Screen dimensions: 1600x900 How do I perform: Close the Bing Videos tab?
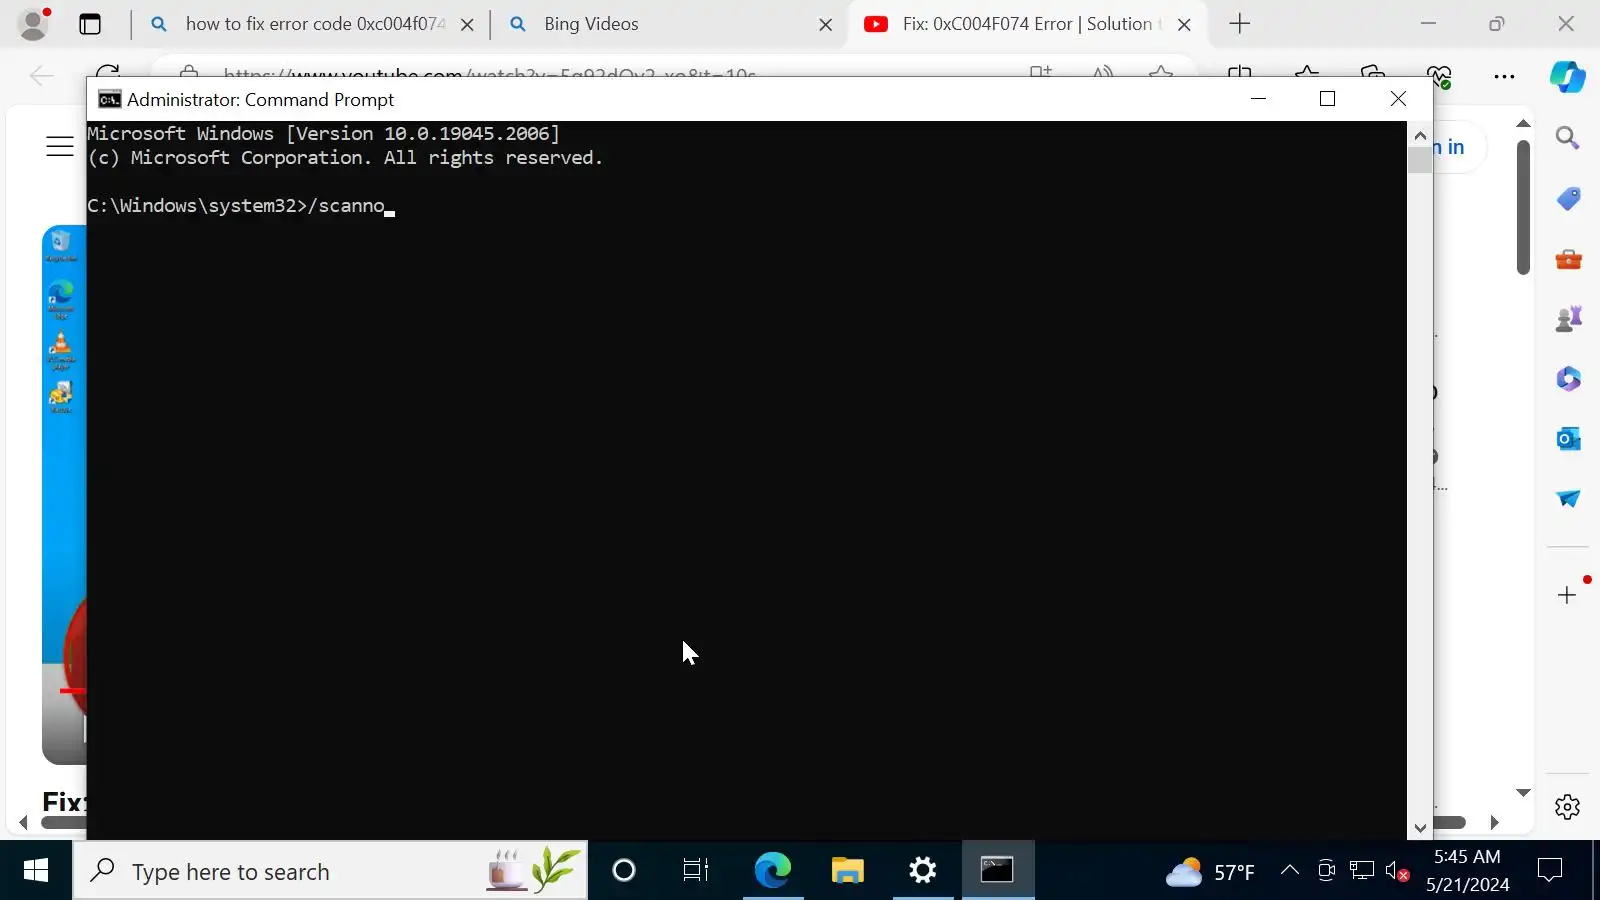pos(826,25)
